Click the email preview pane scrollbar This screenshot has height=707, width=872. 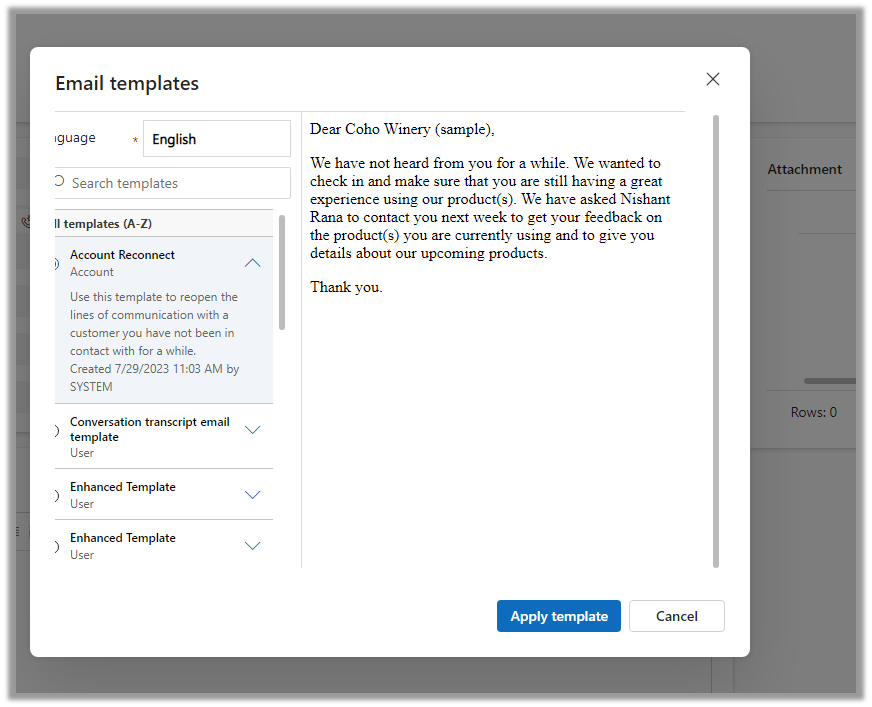click(715, 340)
